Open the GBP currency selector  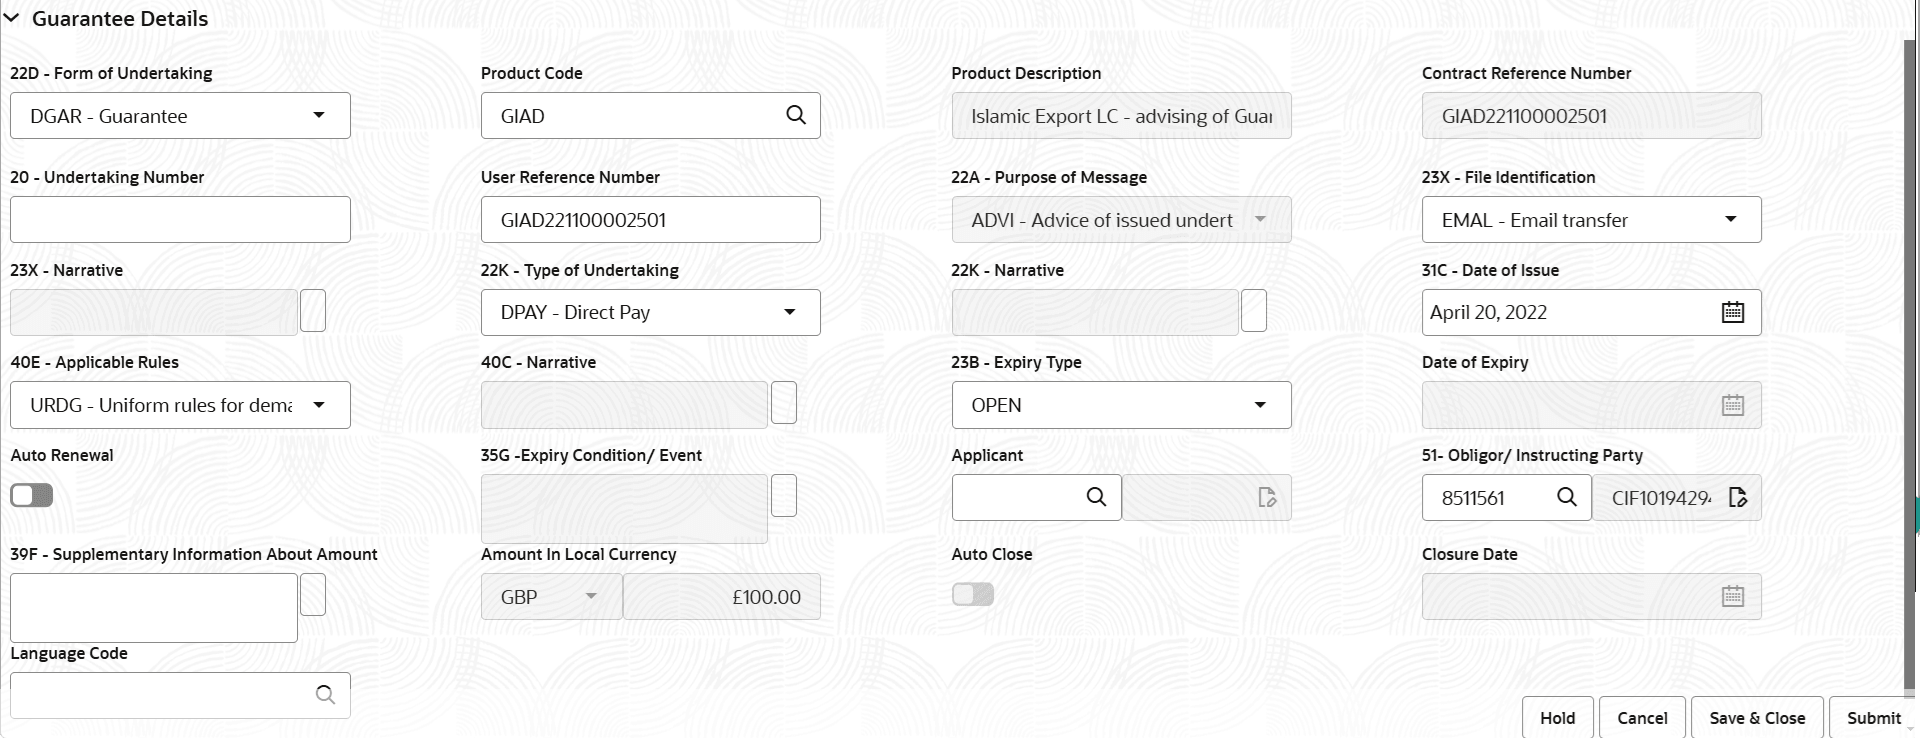[590, 596]
